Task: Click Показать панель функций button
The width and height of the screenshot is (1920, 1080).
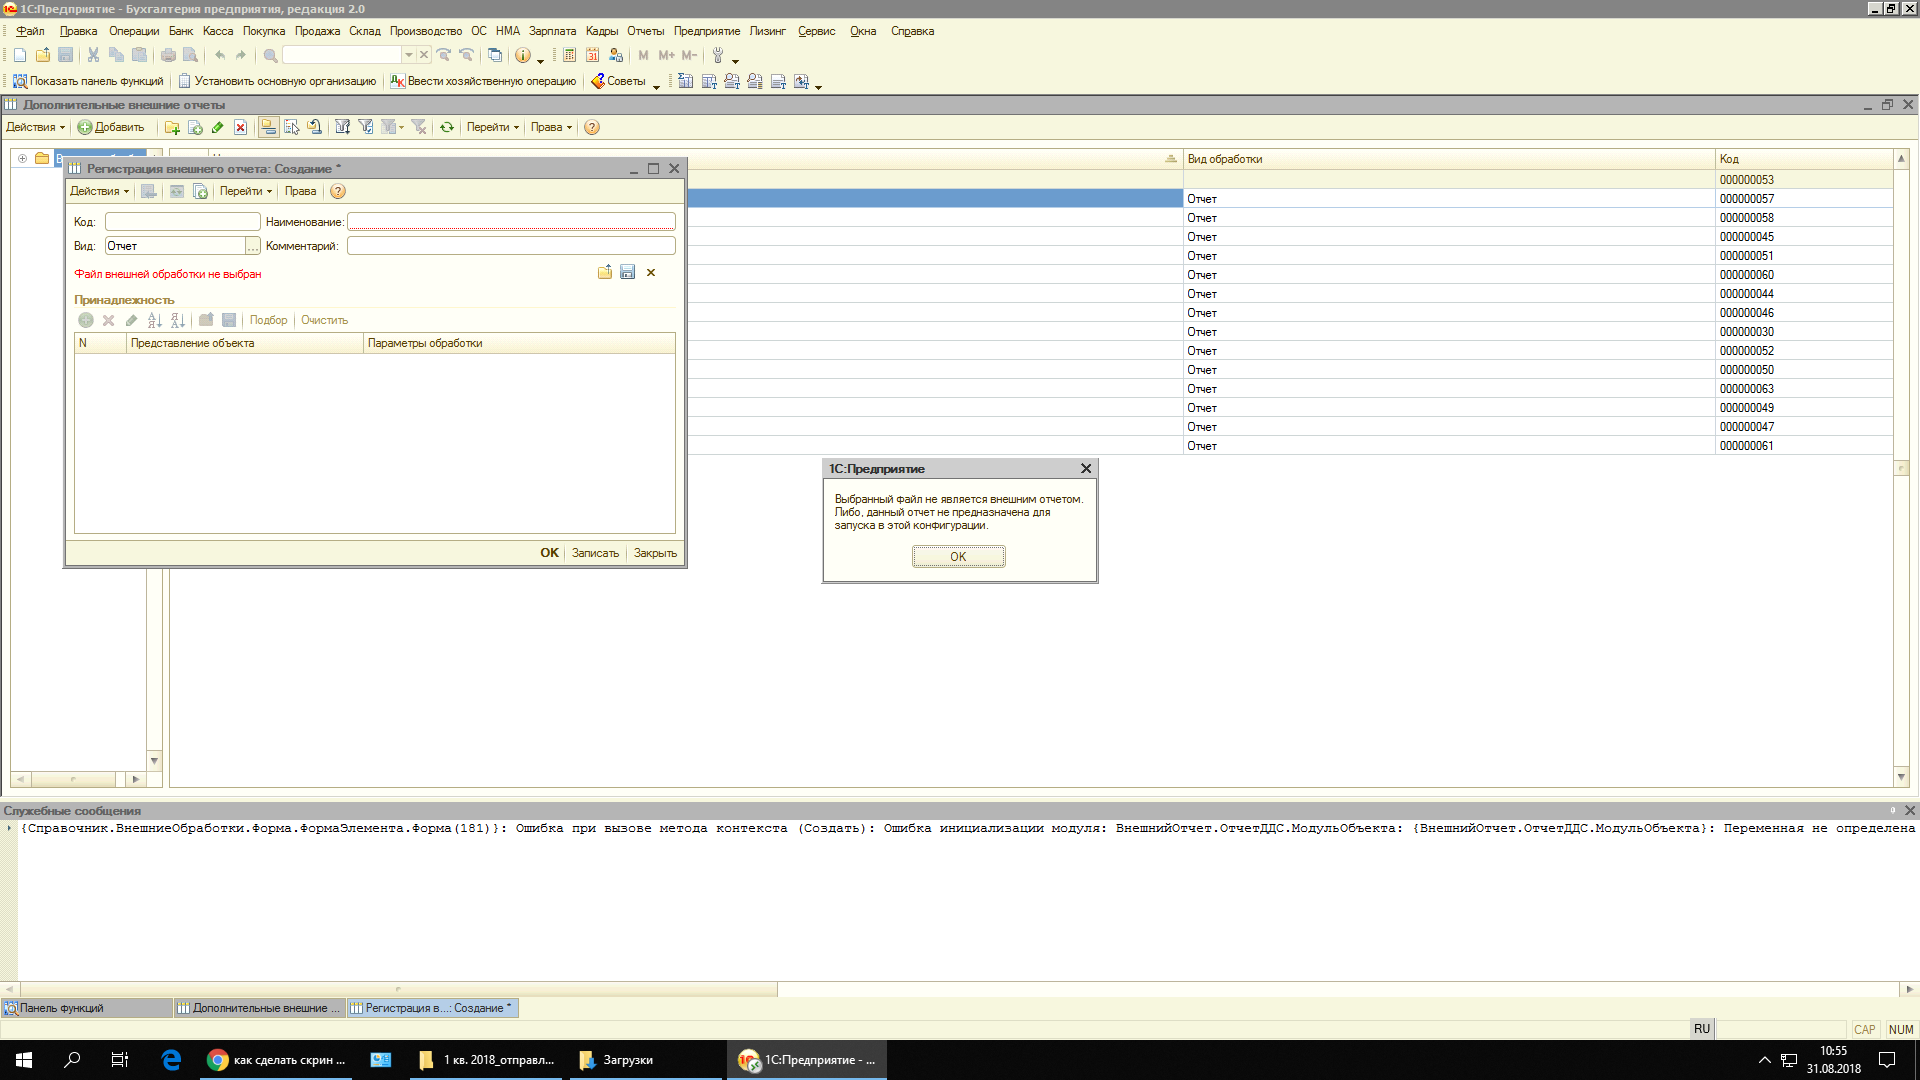Action: click(x=88, y=81)
